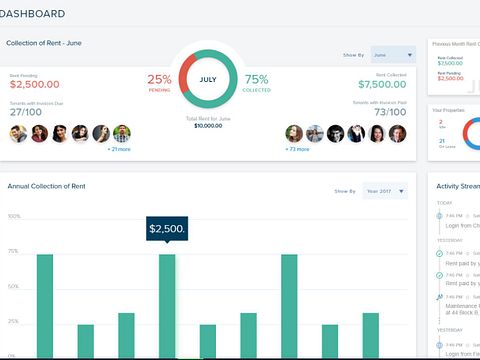Click the checkmark icon of second 'Rent paid by' entry

pyautogui.click(x=439, y=275)
